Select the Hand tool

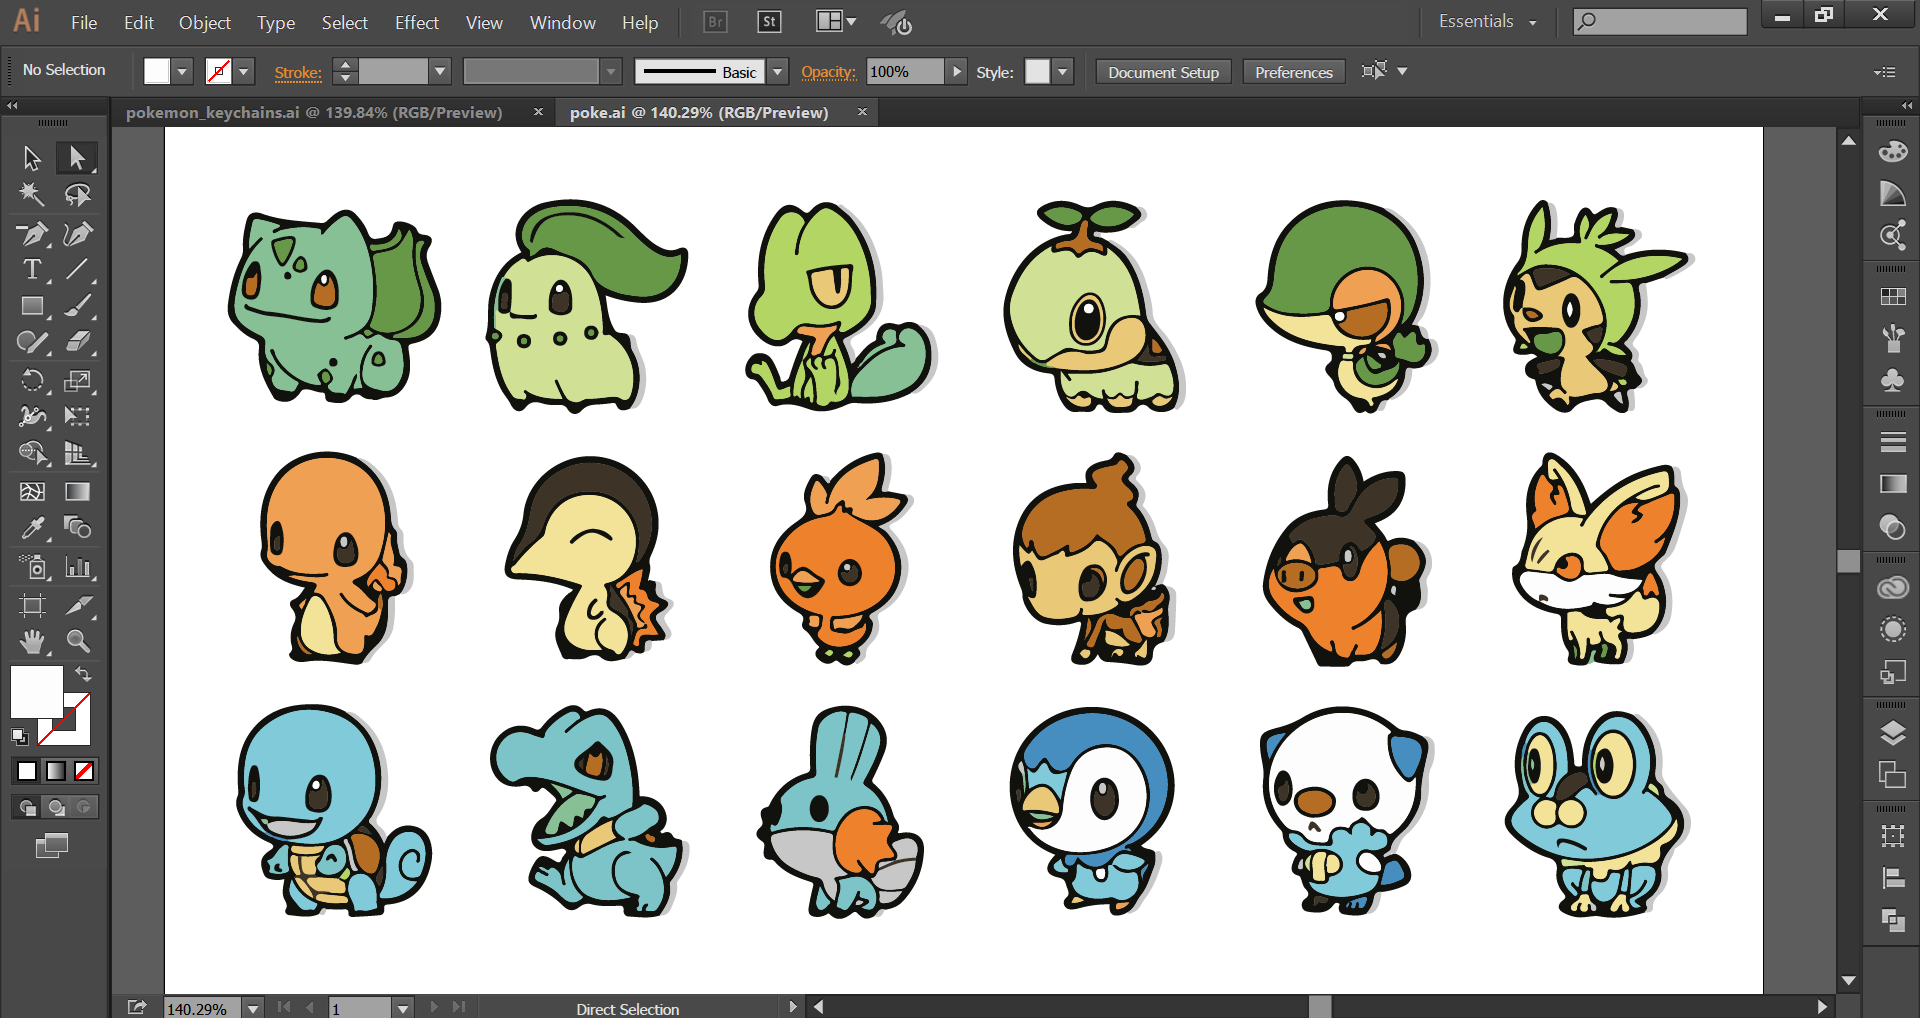coord(32,641)
